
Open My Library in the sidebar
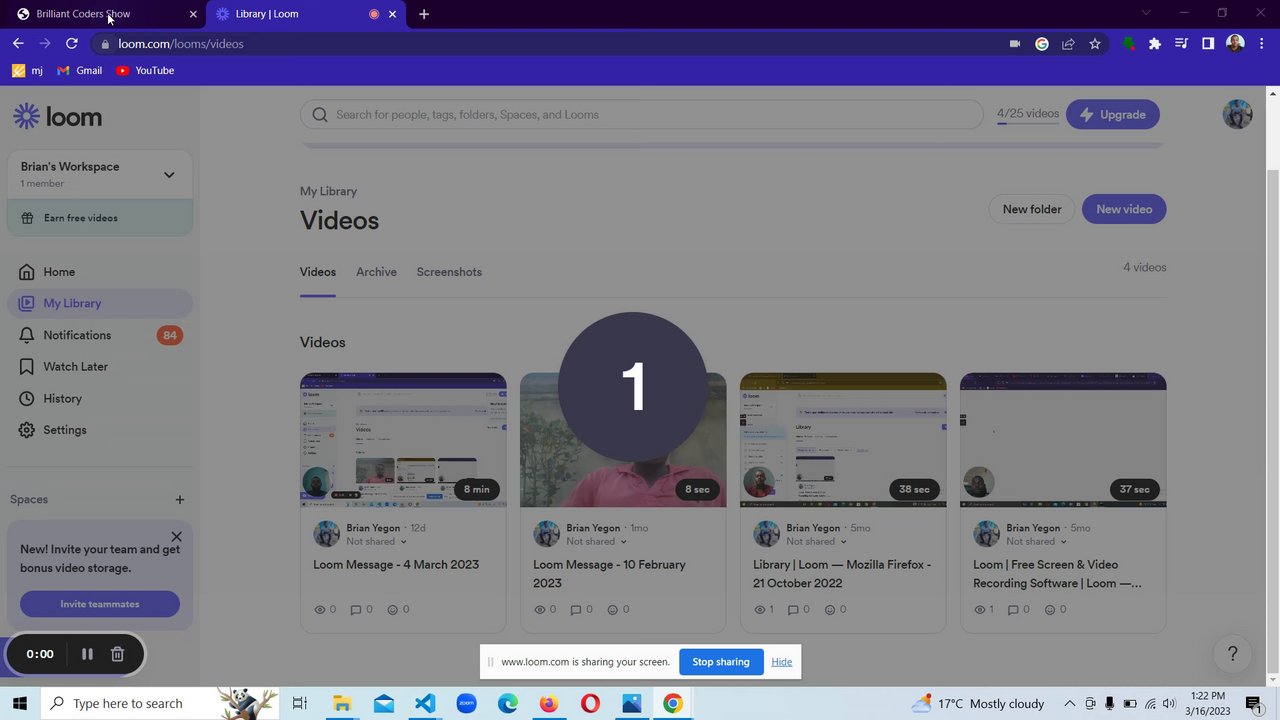[x=100, y=303]
